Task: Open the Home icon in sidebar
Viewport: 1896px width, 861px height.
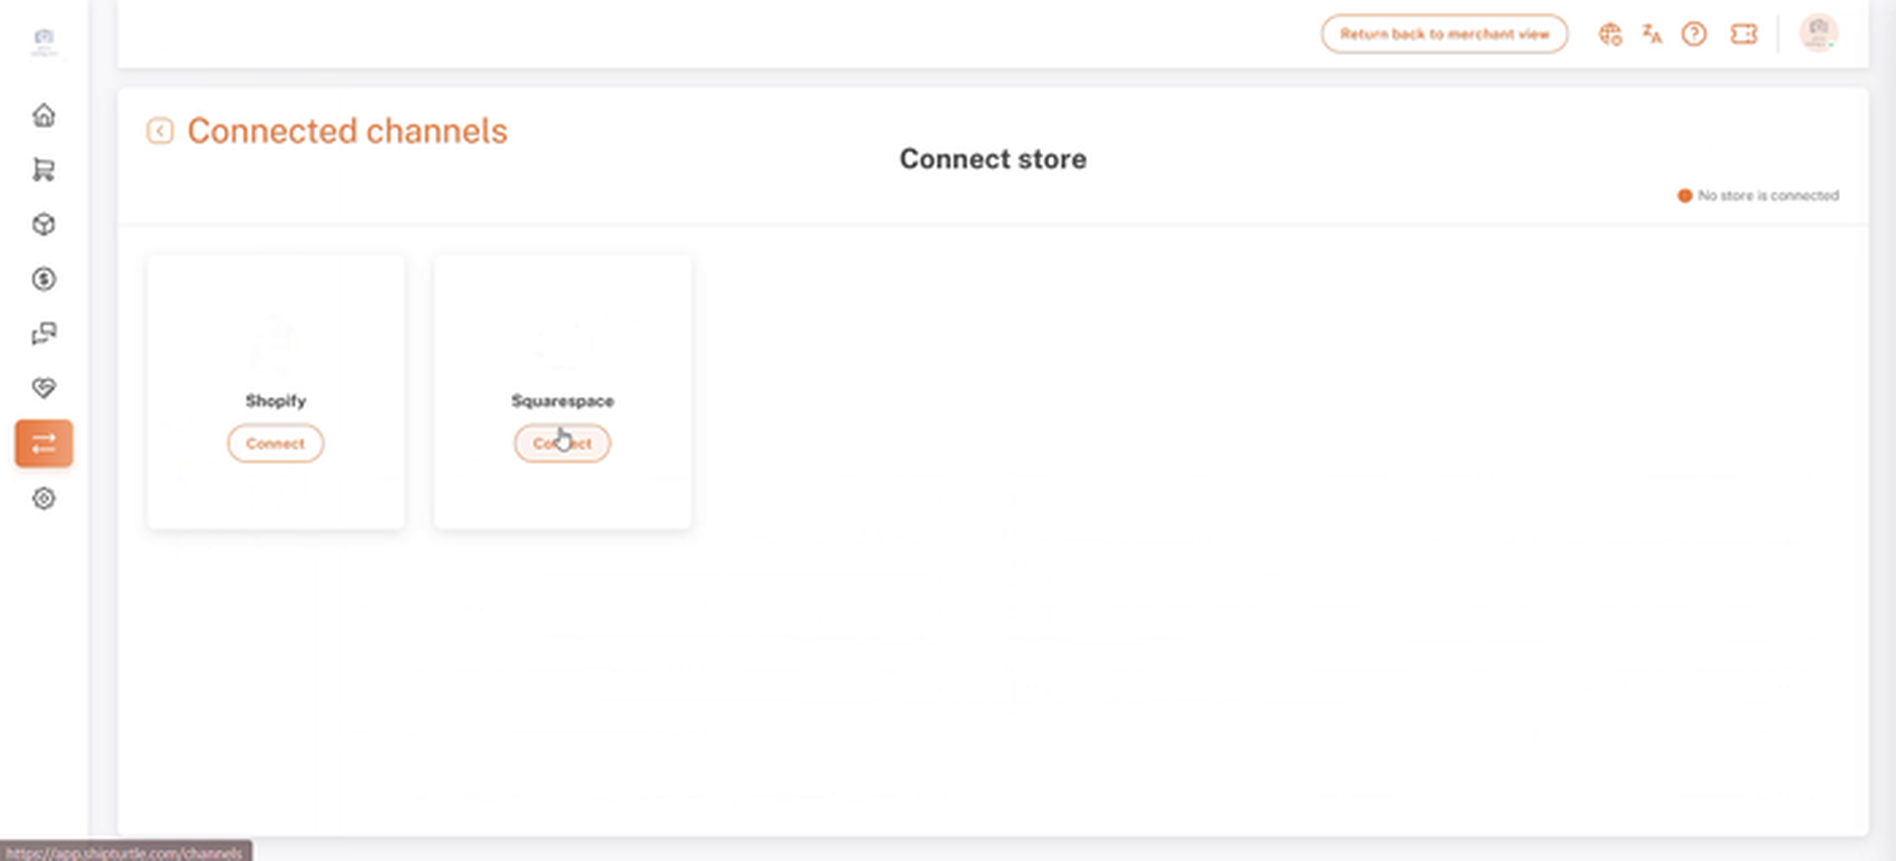Action: 44,115
